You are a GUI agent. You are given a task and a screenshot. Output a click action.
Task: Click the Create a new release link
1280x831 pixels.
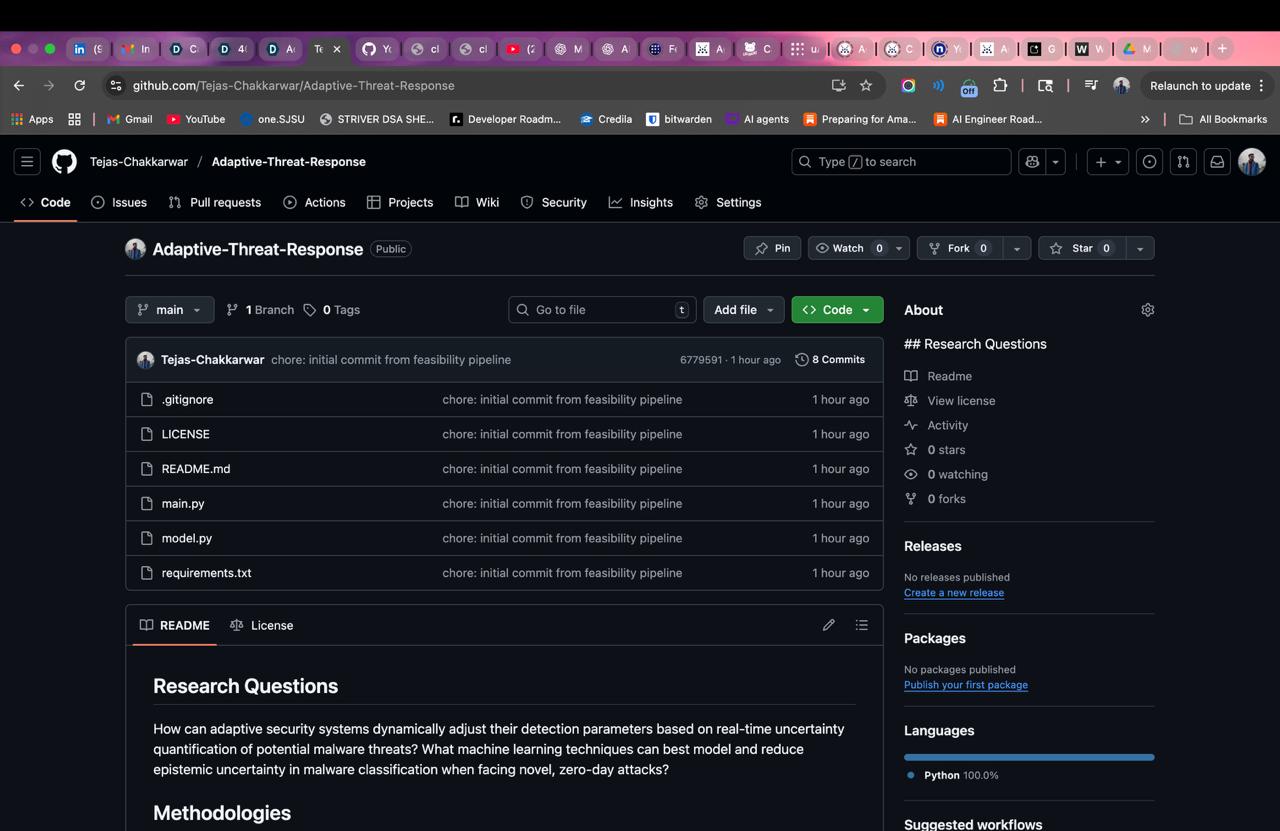(x=954, y=592)
